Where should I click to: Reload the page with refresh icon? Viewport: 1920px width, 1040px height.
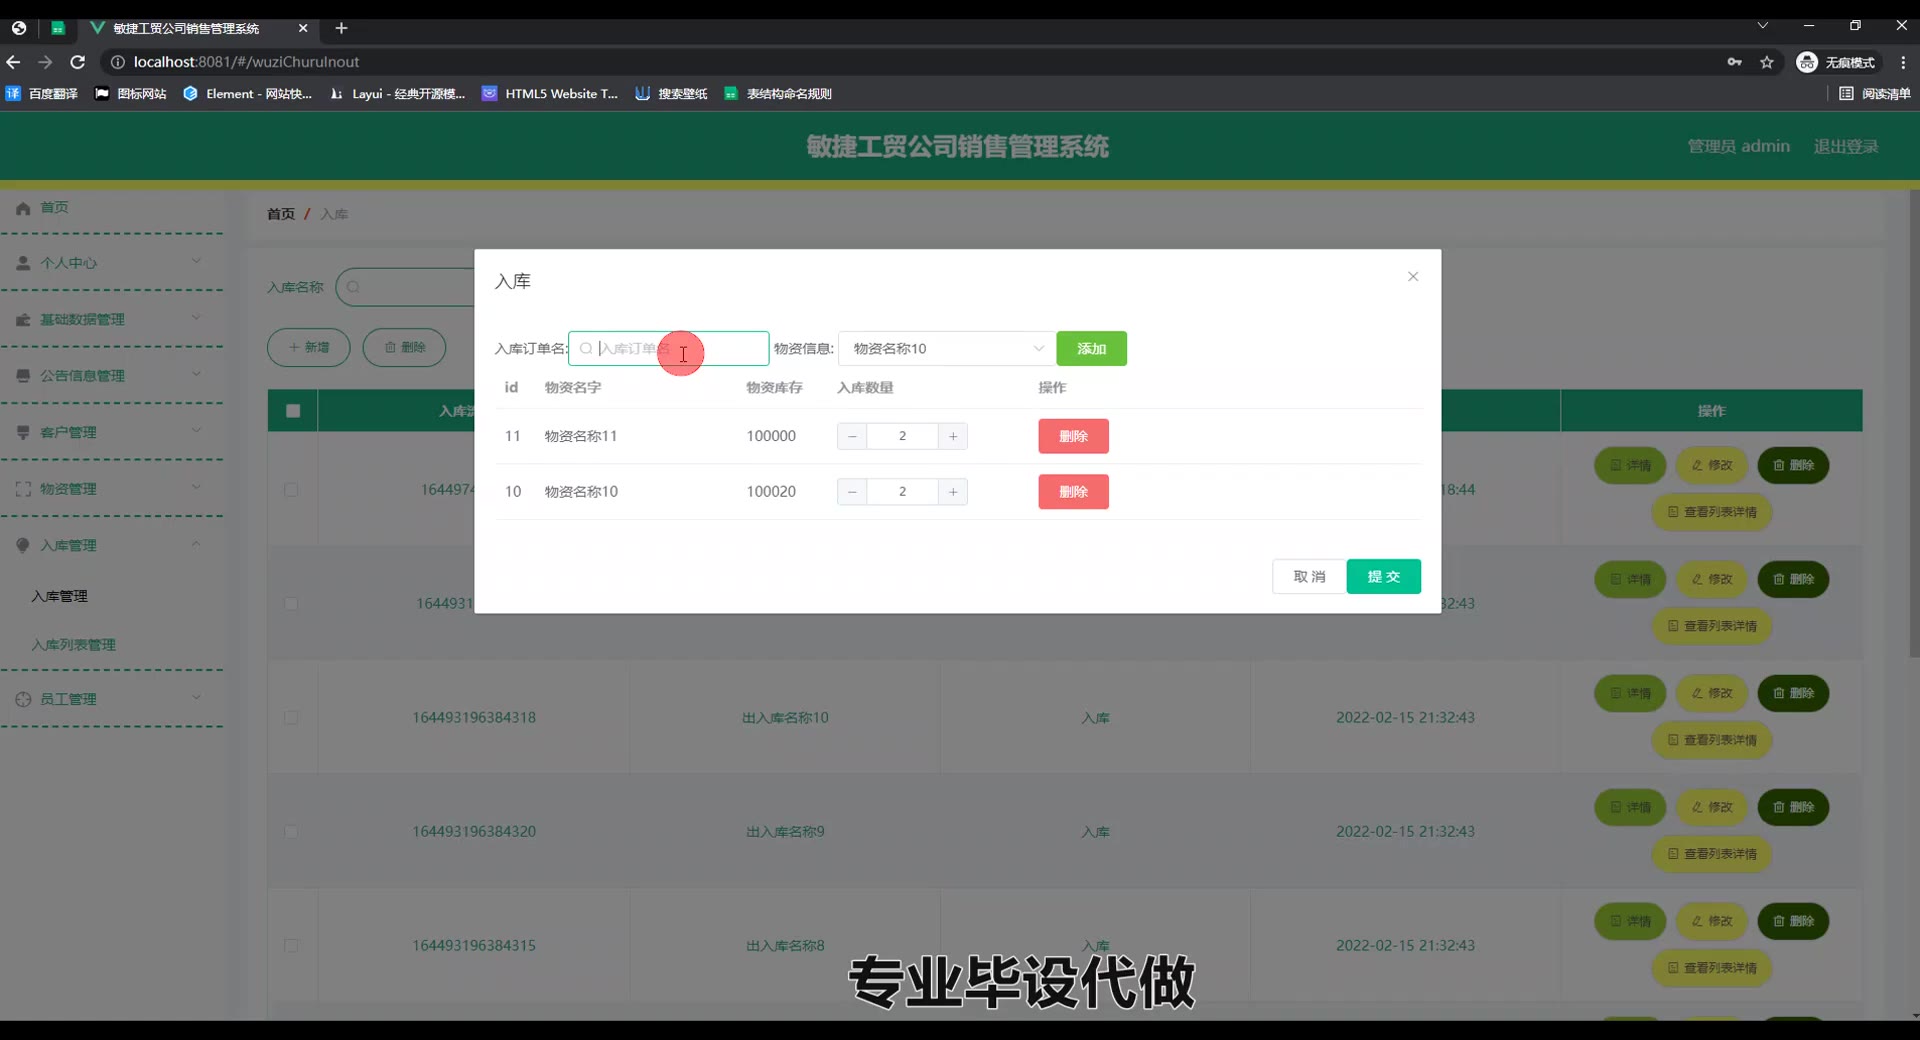[77, 62]
